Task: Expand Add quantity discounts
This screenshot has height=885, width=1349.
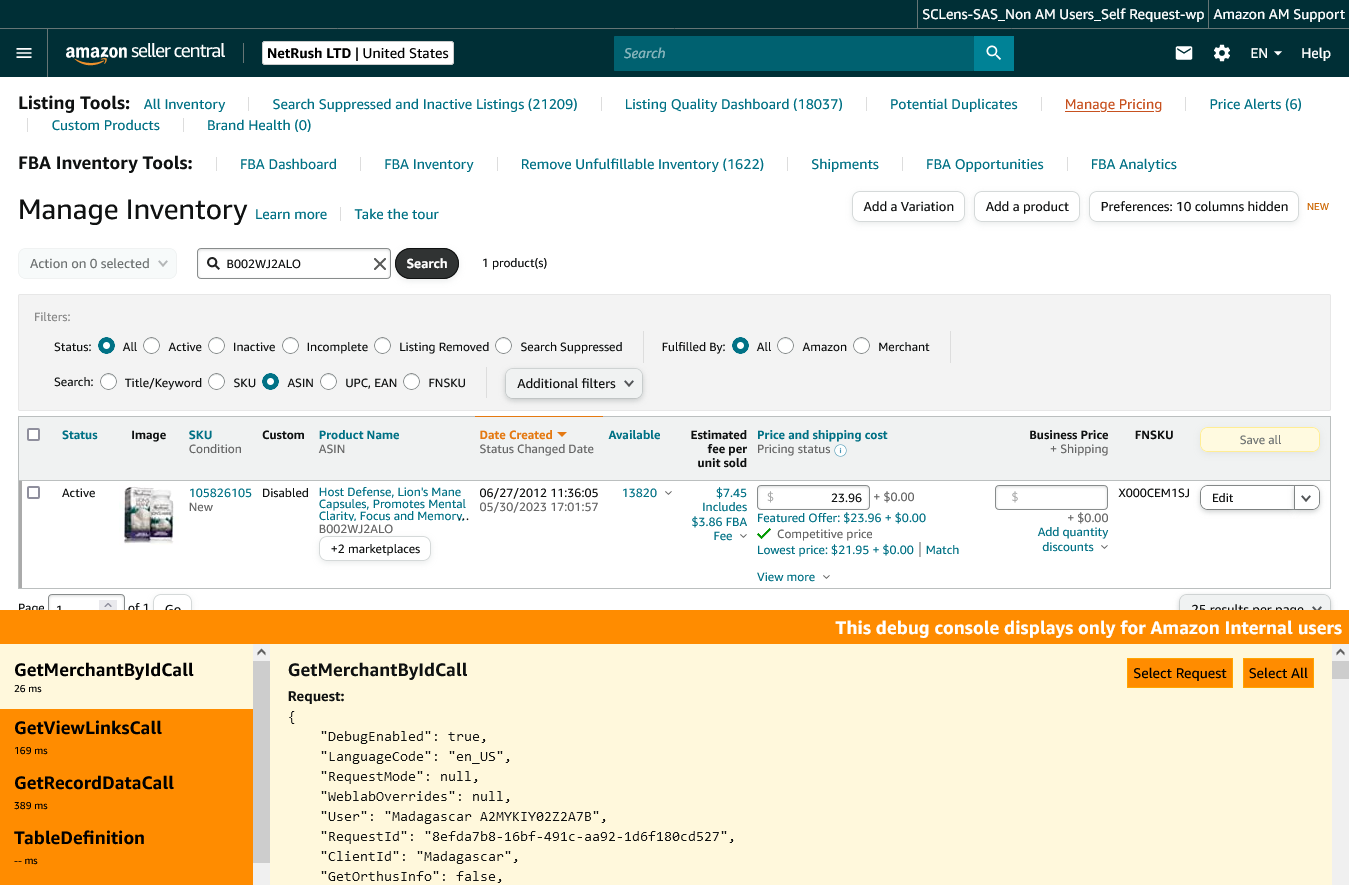Action: 1072,540
